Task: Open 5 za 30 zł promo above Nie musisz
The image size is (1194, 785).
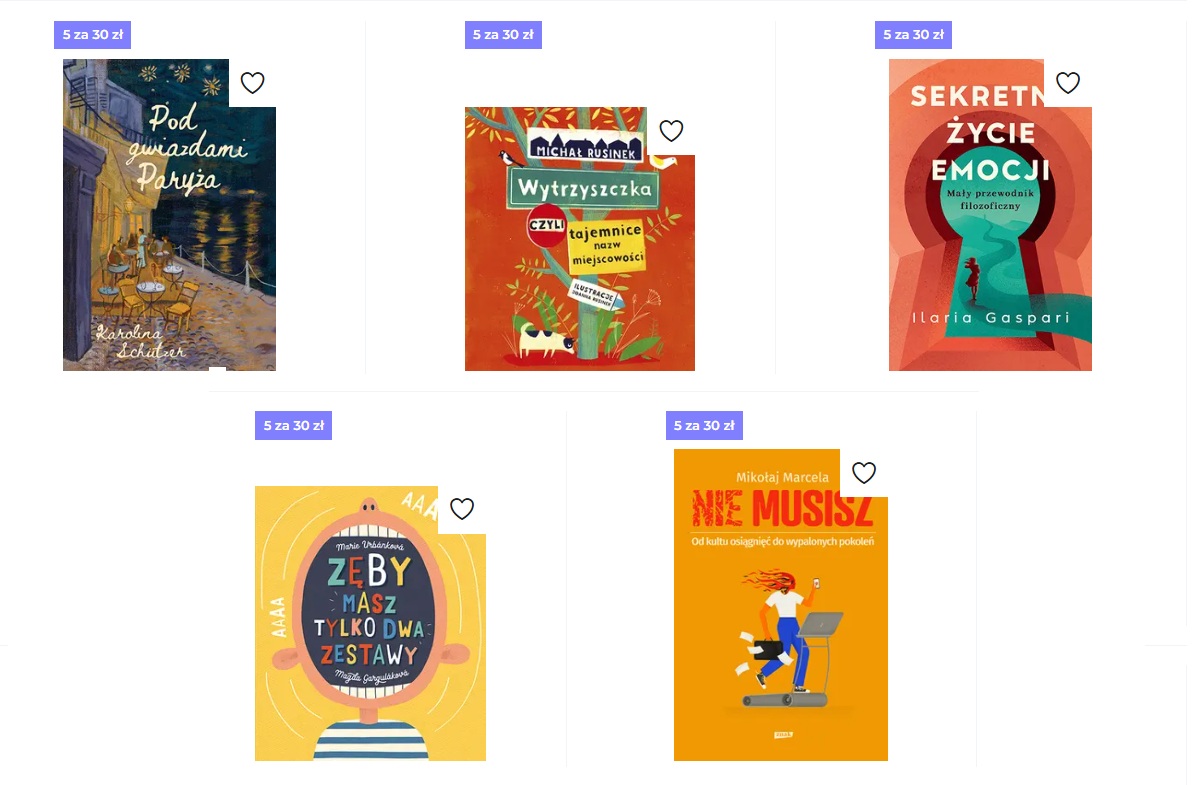Action: [x=704, y=425]
